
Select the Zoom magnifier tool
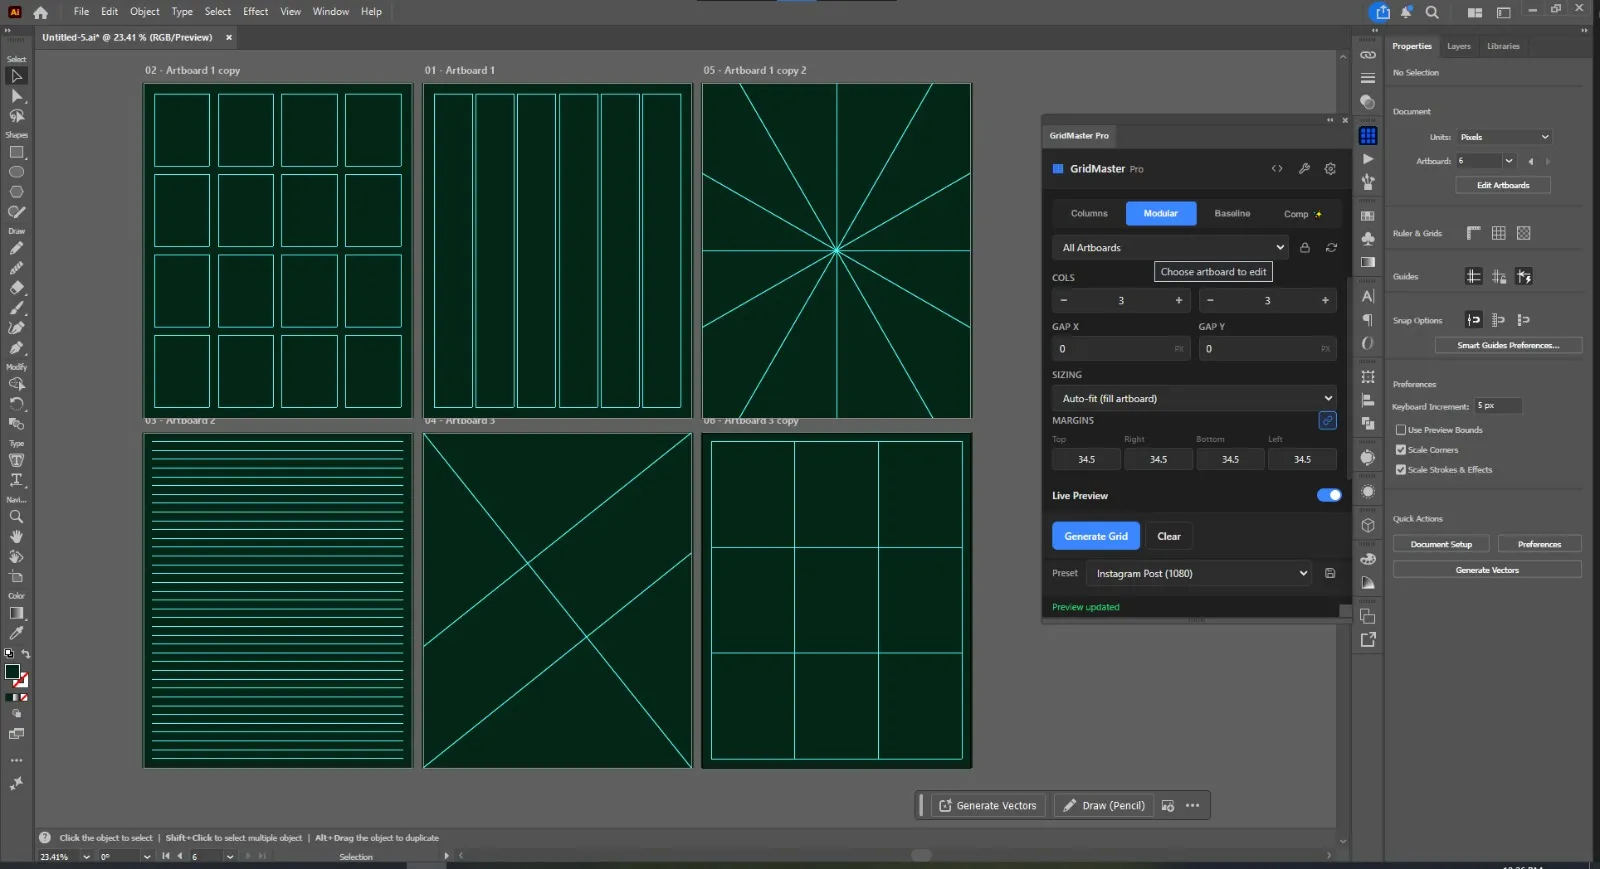(x=16, y=517)
